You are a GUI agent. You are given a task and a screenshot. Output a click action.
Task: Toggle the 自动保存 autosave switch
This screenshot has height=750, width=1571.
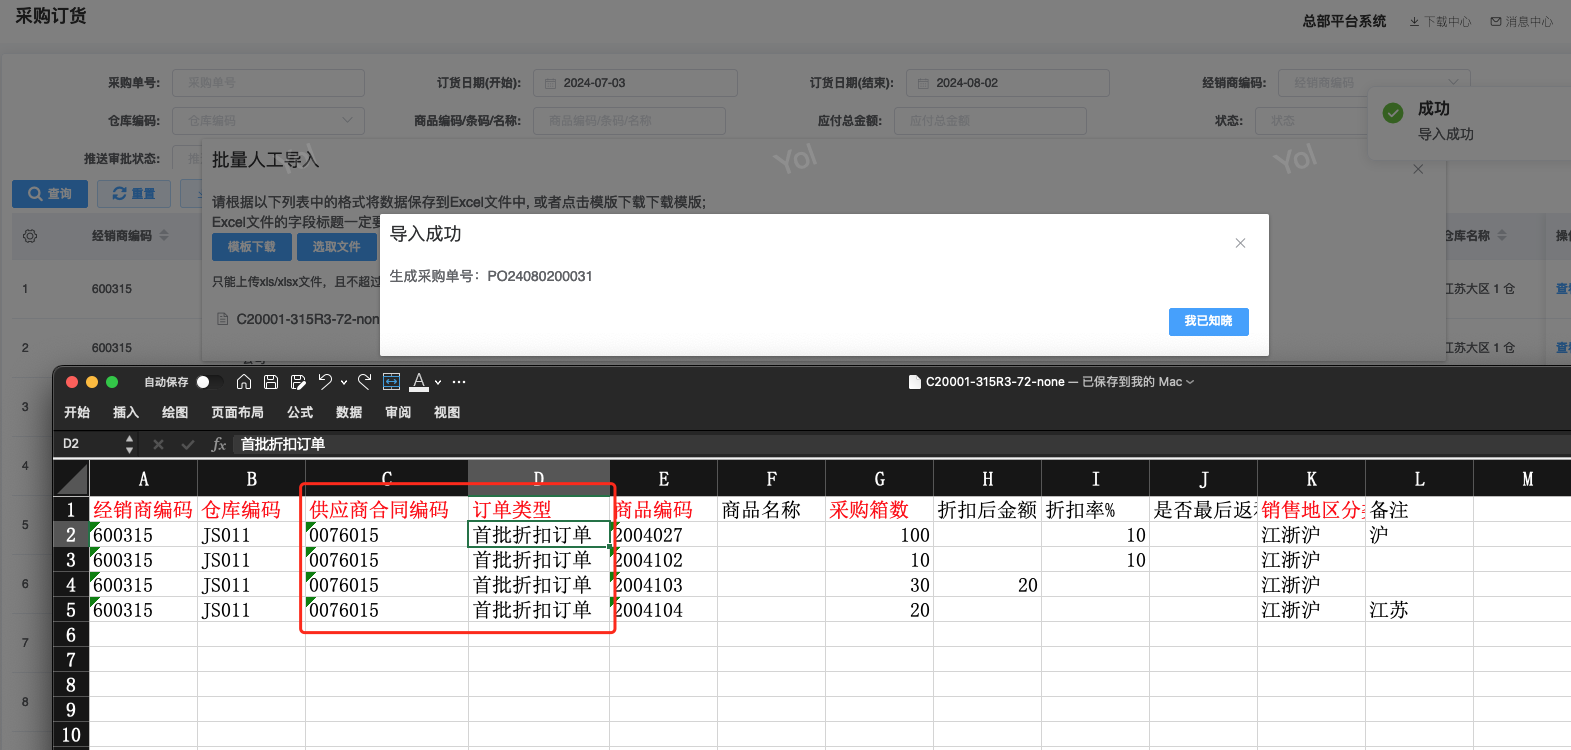coord(208,382)
